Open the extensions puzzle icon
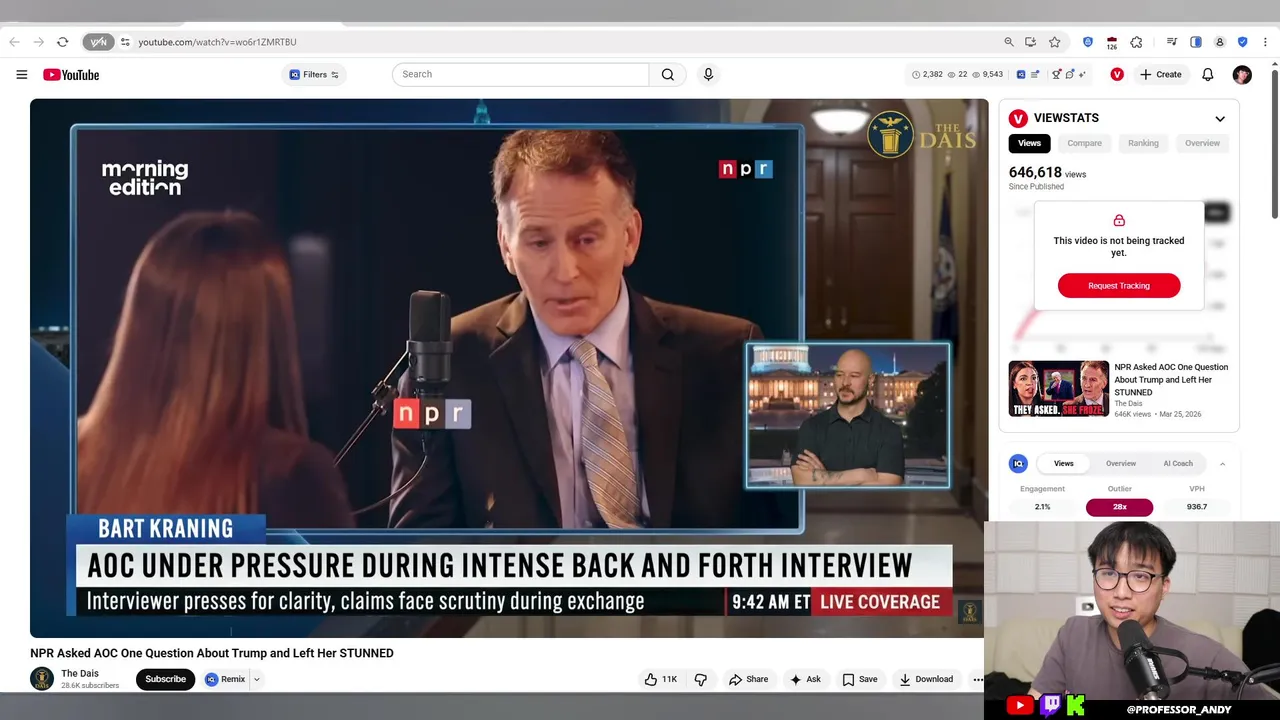Viewport: 1280px width, 720px height. coord(1136,42)
